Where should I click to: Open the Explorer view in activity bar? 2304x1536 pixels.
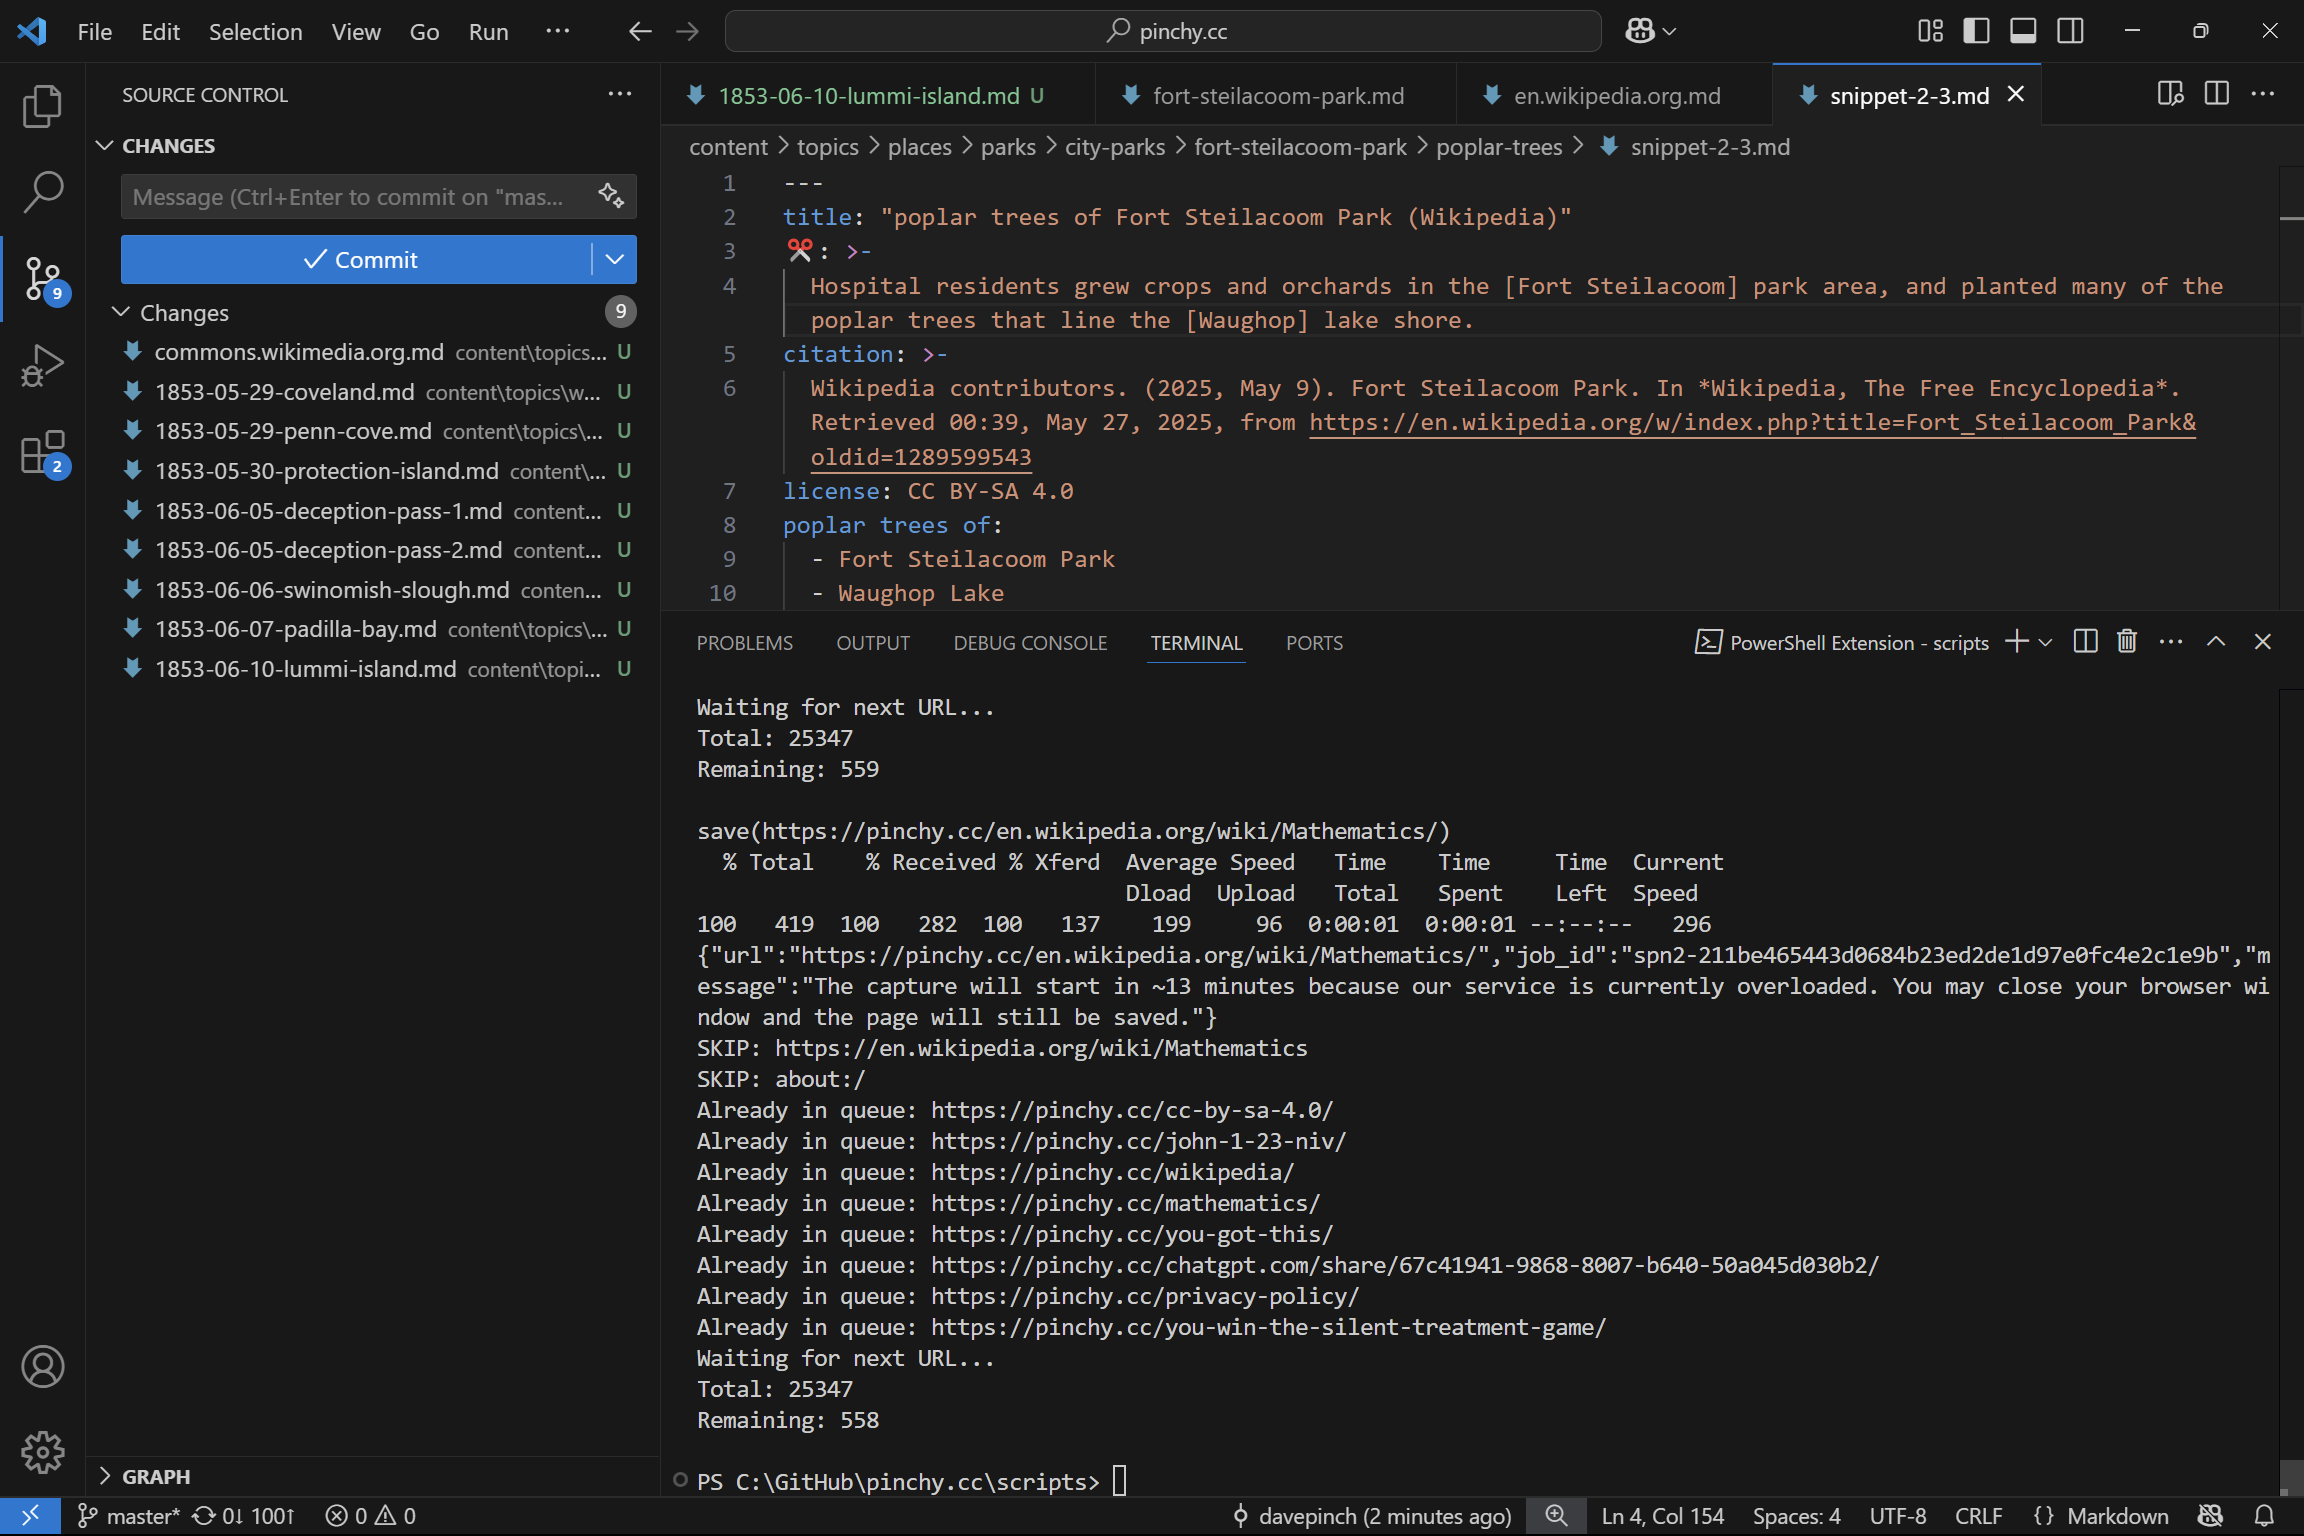pyautogui.click(x=42, y=106)
